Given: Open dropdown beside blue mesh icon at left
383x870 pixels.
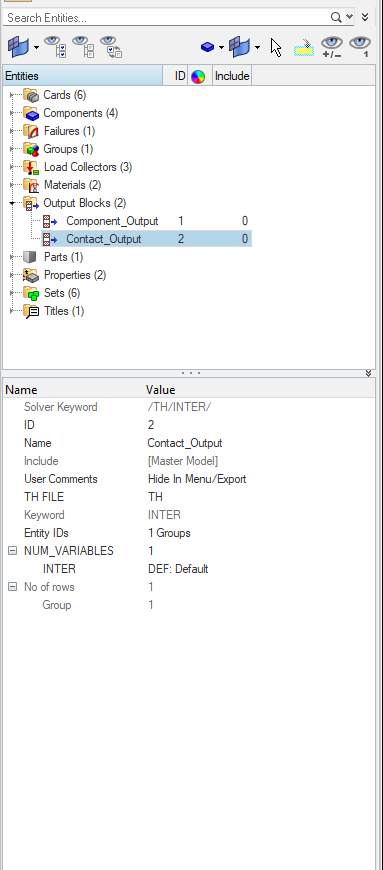Looking at the screenshot, I should 37,48.
